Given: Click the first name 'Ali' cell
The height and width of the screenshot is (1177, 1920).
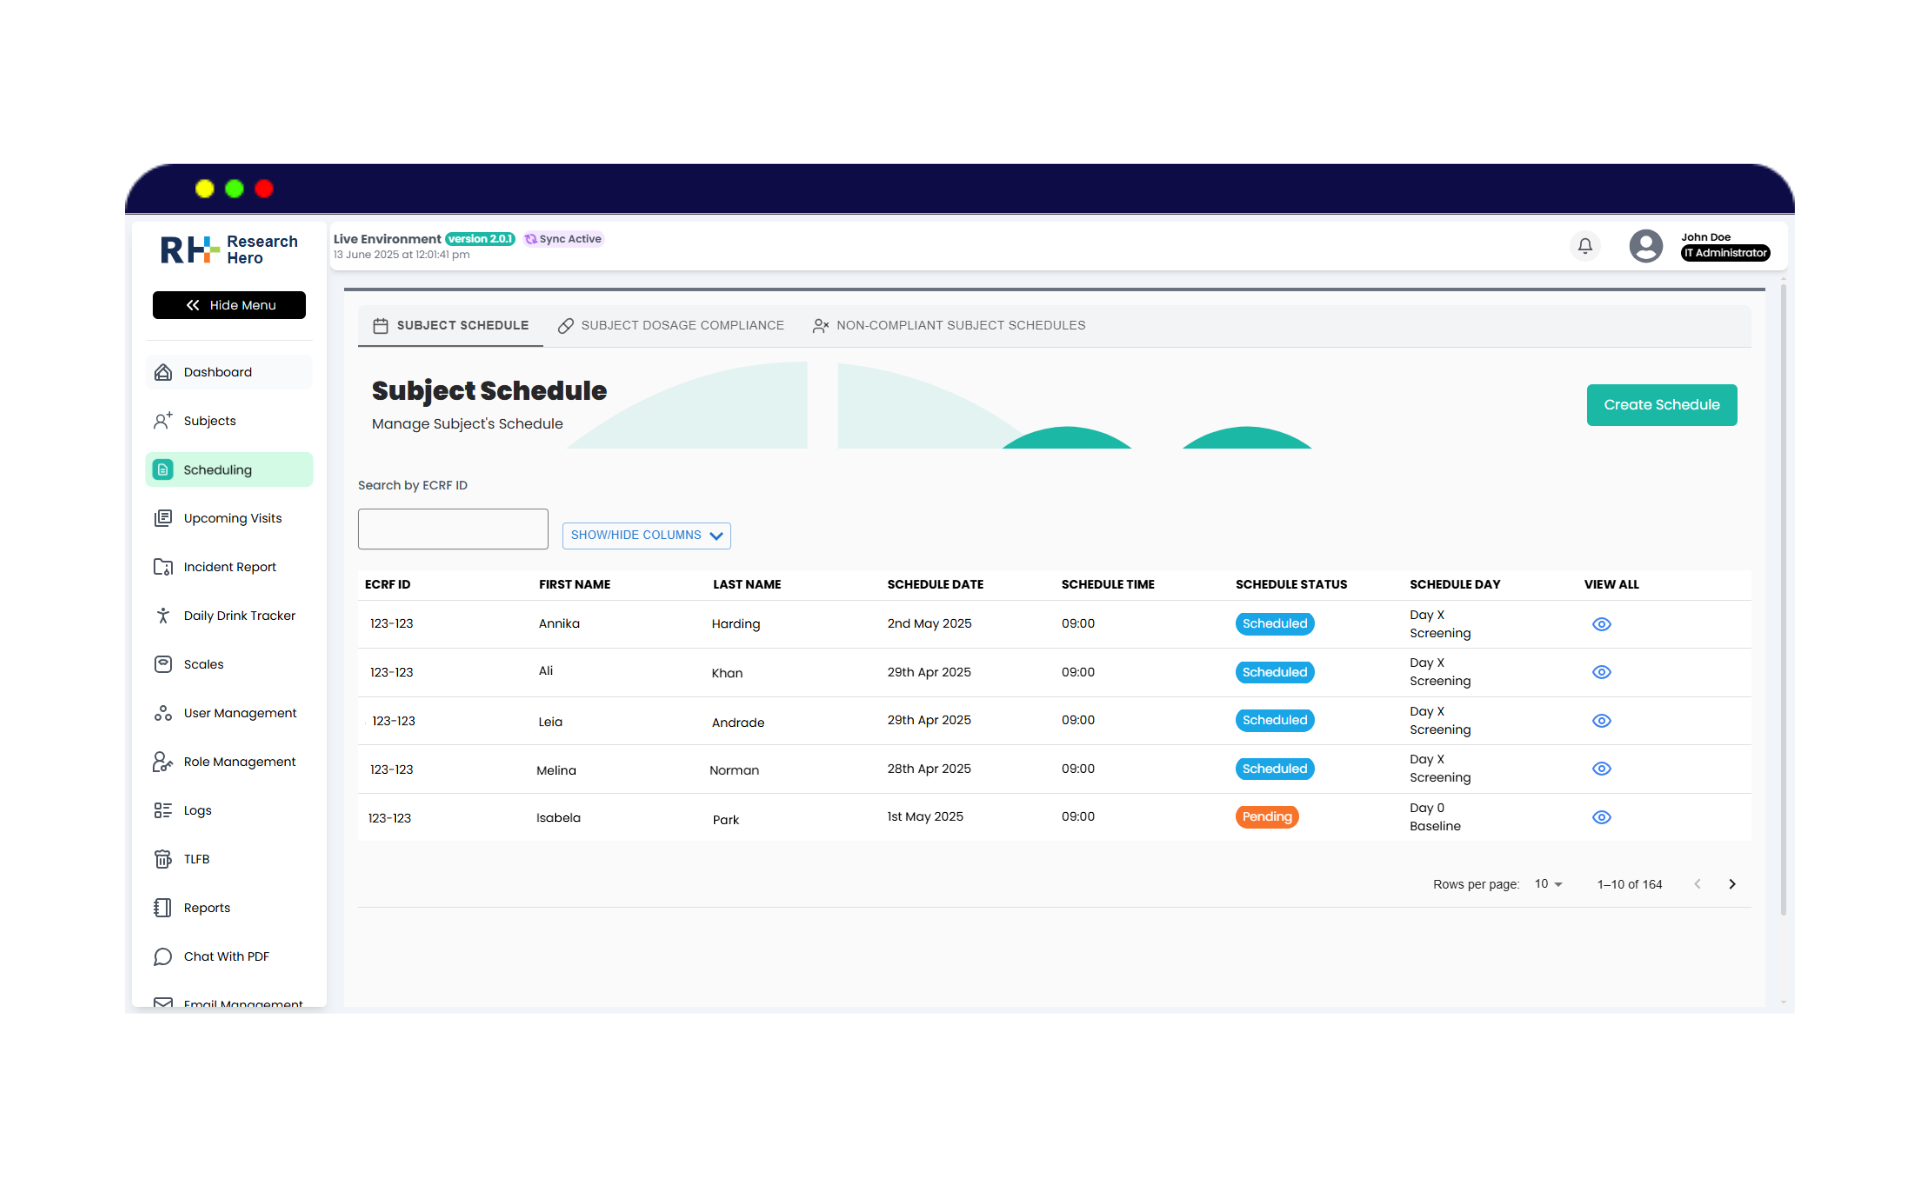Looking at the screenshot, I should coord(546,671).
